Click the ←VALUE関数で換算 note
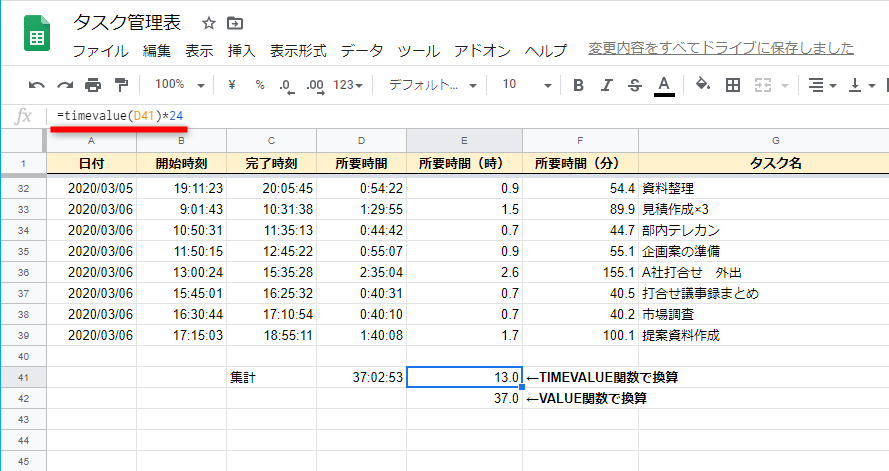The image size is (889, 471). pos(586,398)
